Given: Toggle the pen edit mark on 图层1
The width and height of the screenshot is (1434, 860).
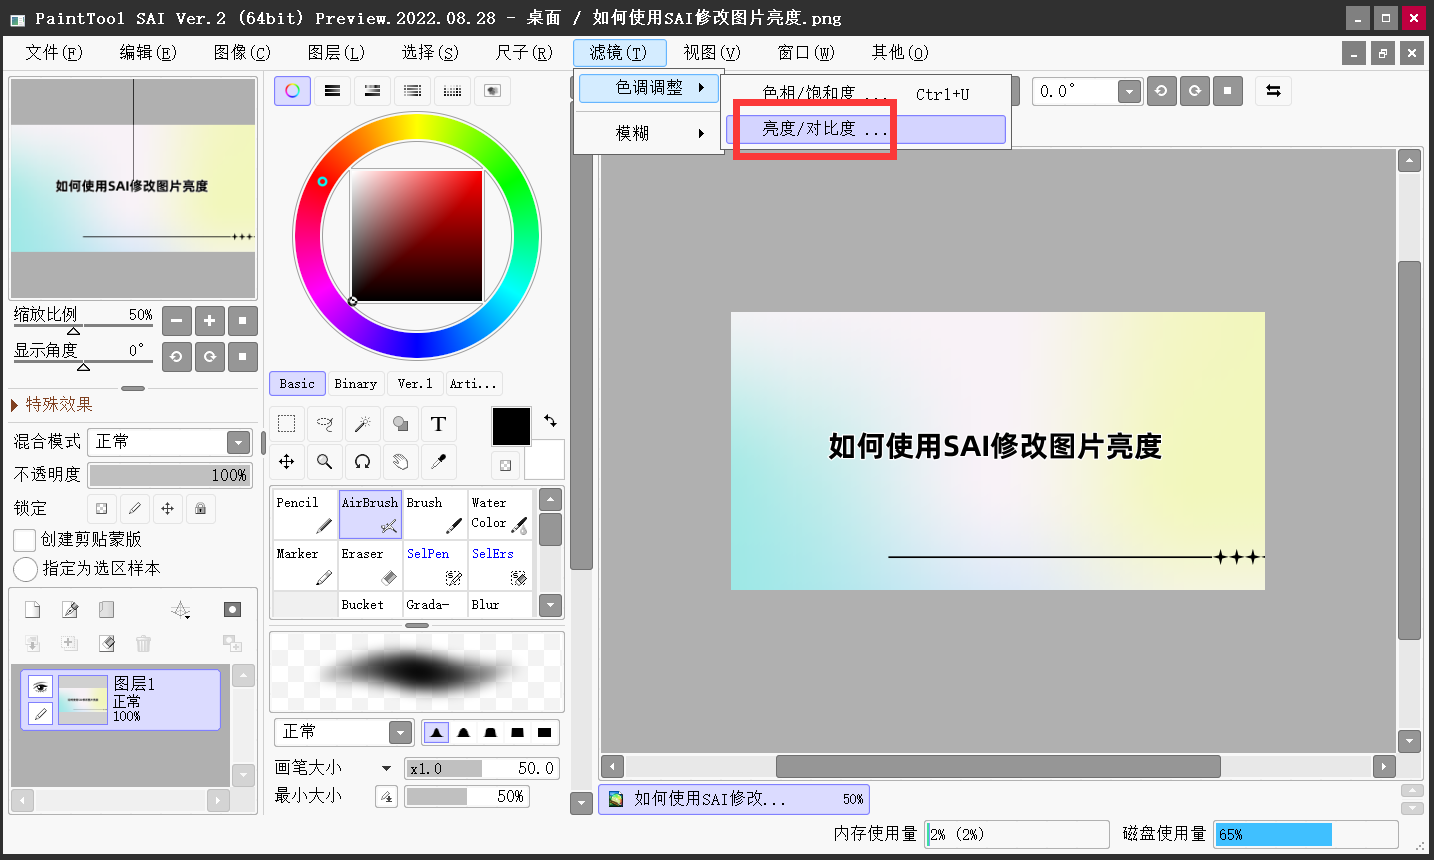Looking at the screenshot, I should pyautogui.click(x=40, y=713).
